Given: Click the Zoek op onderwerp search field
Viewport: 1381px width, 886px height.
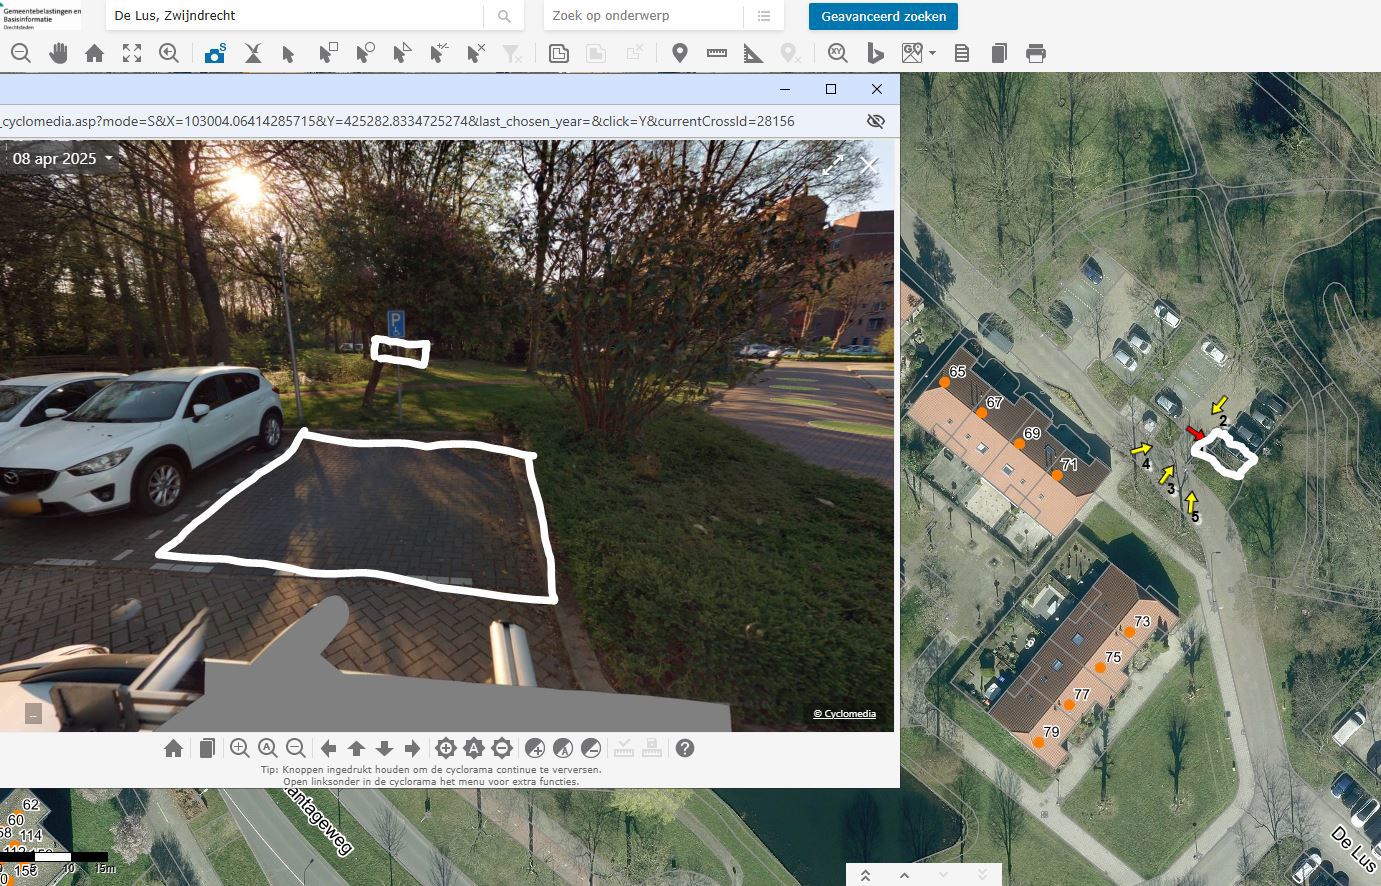Looking at the screenshot, I should click(x=643, y=16).
